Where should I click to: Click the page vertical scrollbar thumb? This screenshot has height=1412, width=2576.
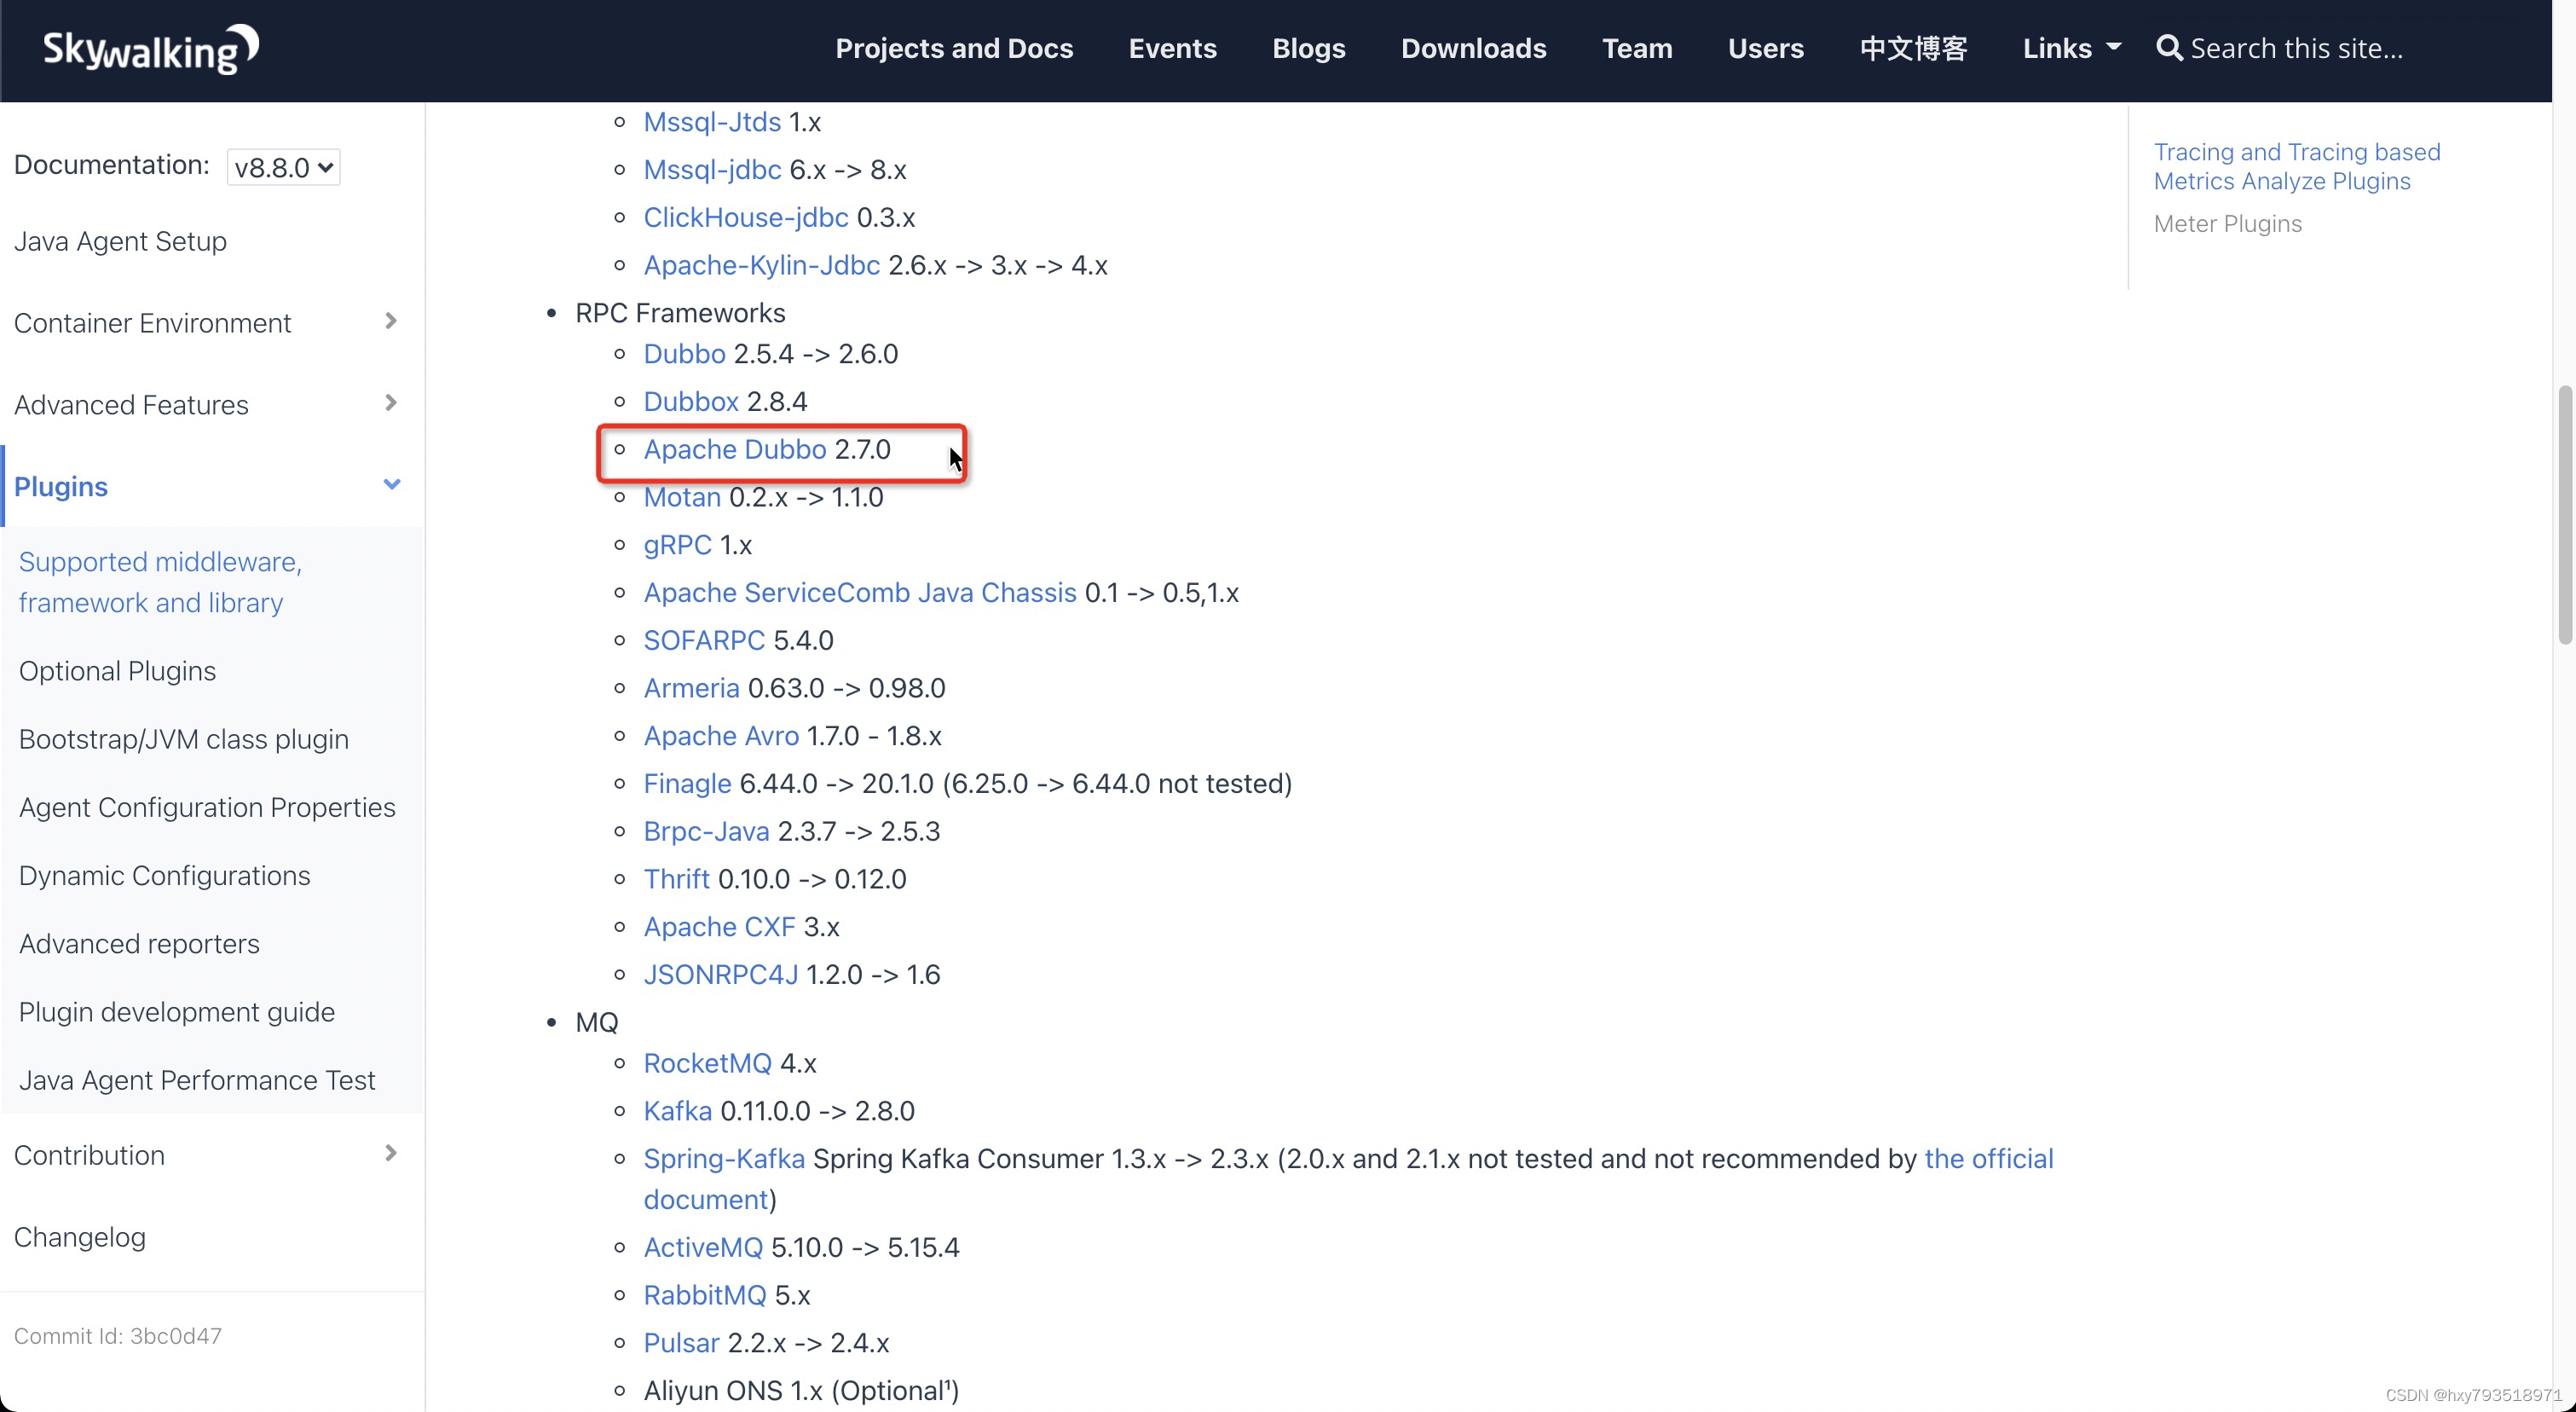tap(2565, 514)
